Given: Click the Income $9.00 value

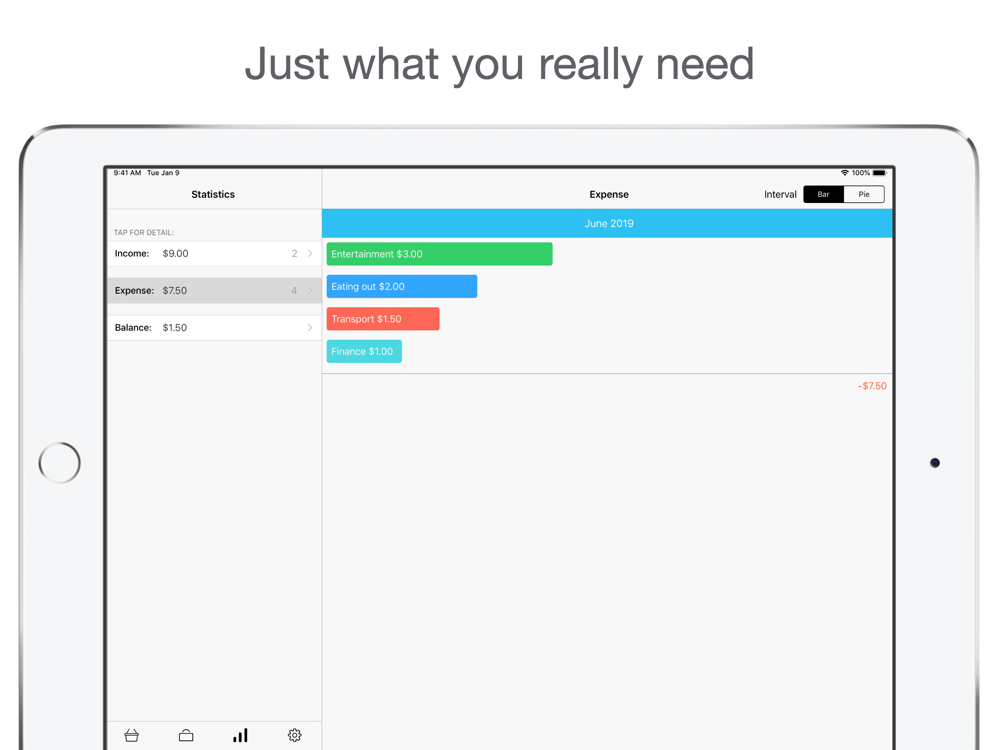Looking at the screenshot, I should [x=175, y=254].
